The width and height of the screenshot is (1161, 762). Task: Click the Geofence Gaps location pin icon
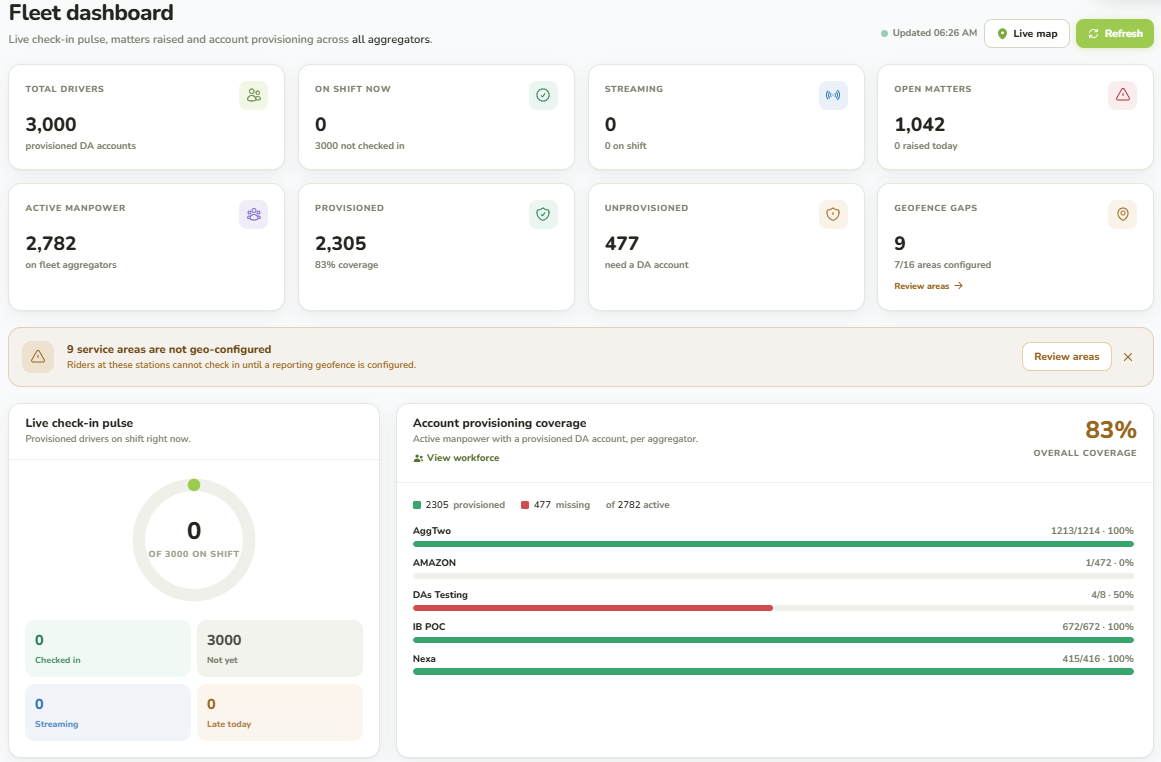point(1122,215)
